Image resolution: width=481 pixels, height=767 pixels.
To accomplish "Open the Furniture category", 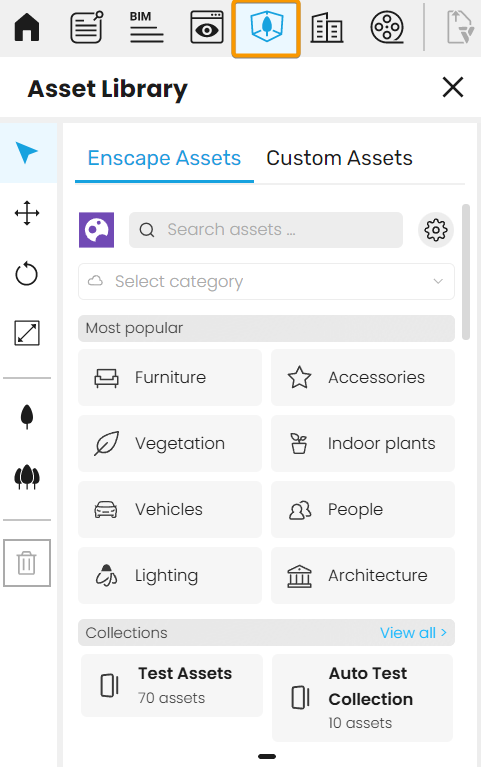I will pos(170,378).
